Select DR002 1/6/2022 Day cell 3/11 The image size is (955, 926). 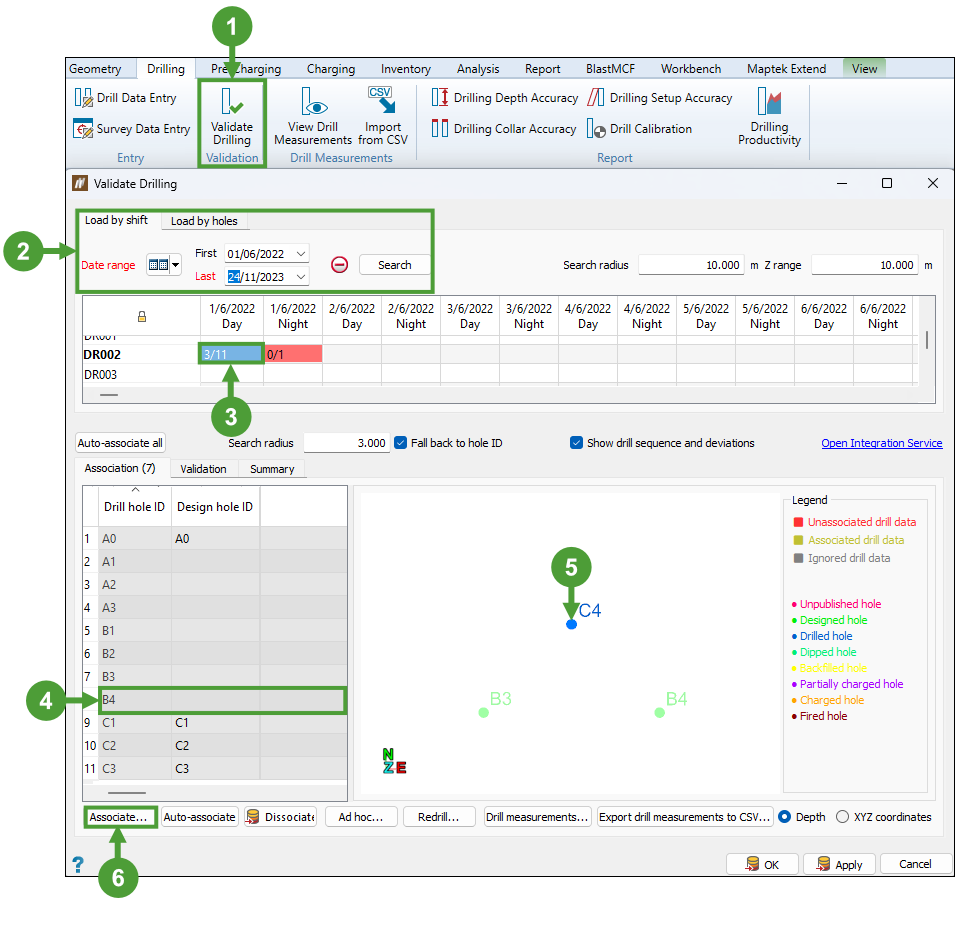point(231,355)
